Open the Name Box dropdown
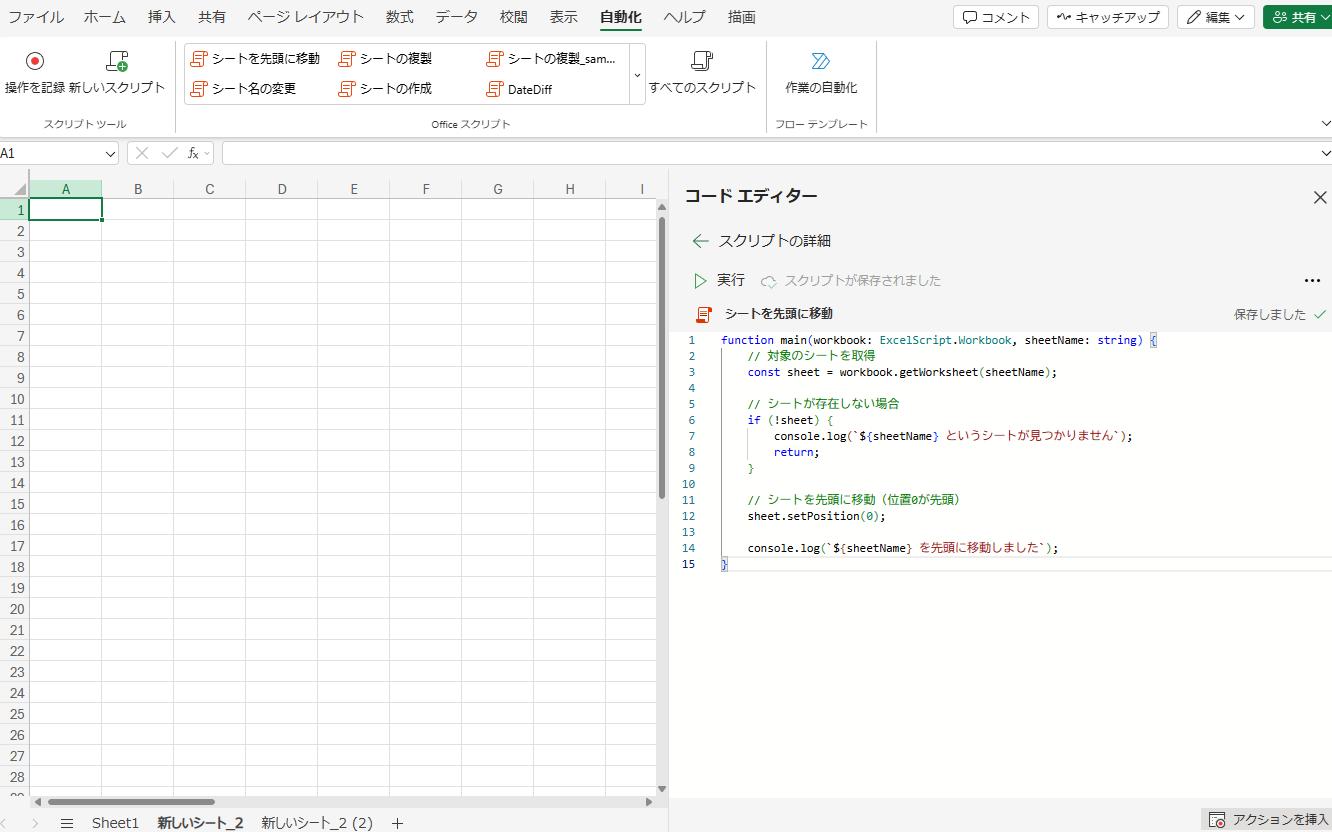The height and width of the screenshot is (832, 1332). click(x=111, y=152)
